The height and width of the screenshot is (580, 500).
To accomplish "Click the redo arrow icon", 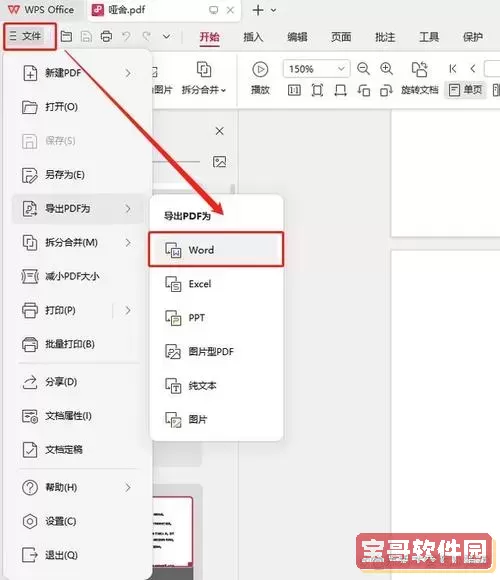I will click(146, 37).
